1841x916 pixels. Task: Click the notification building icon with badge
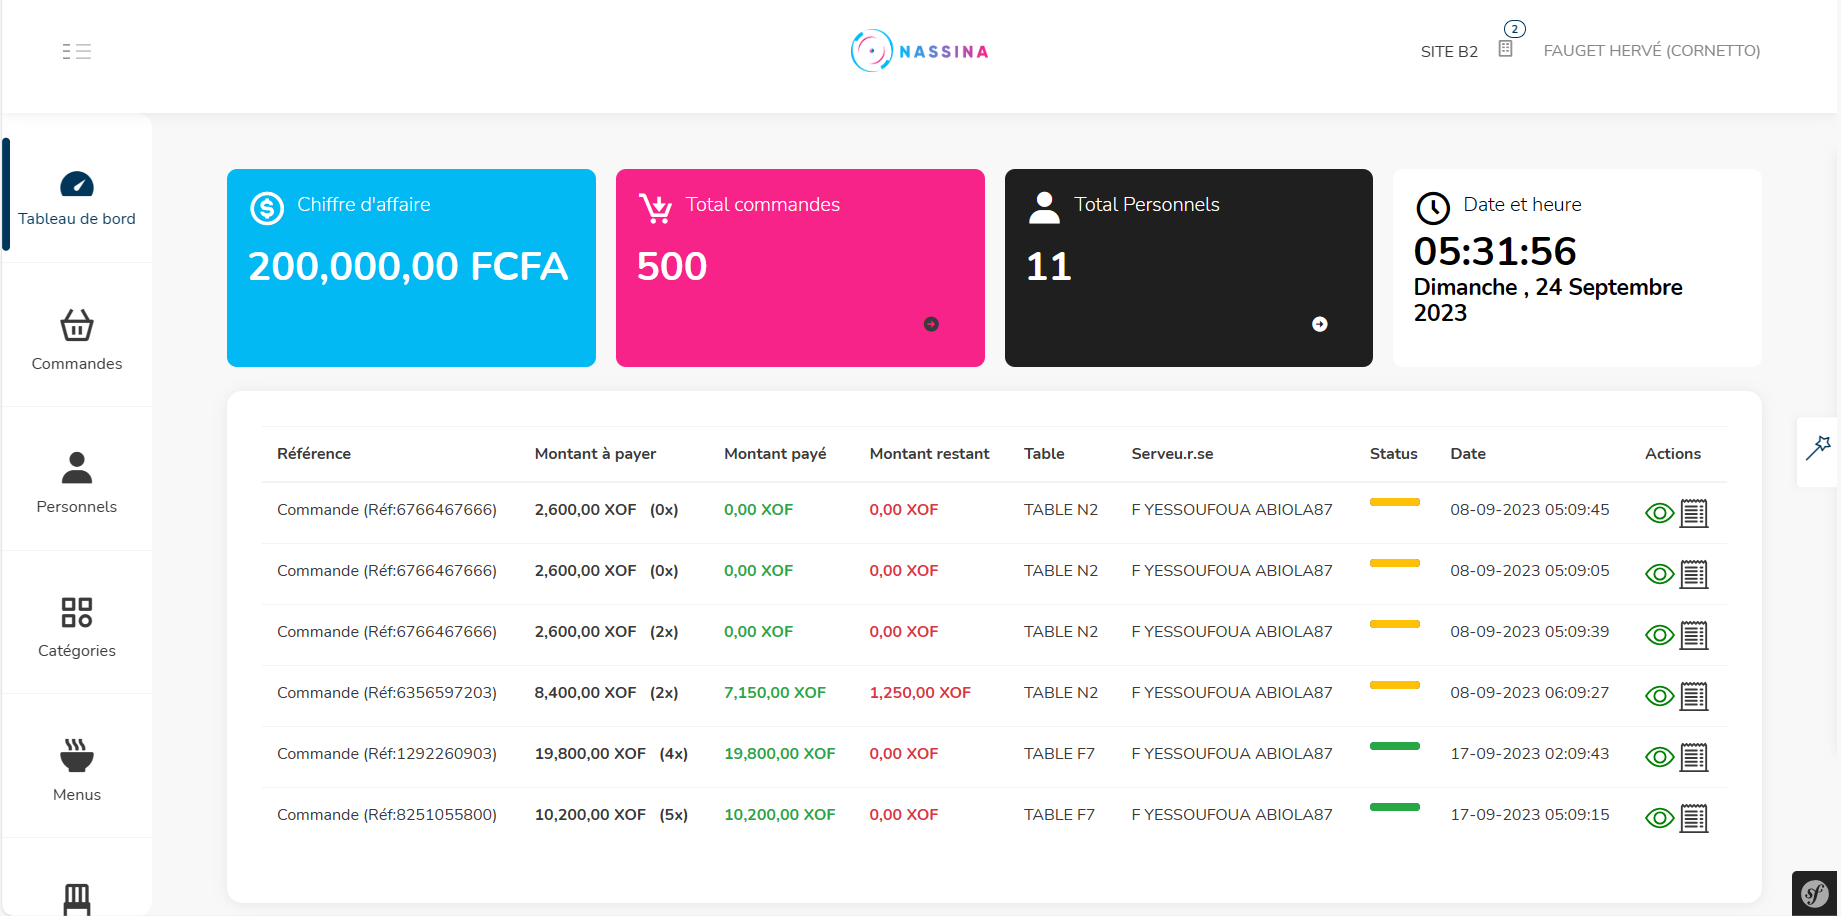pyautogui.click(x=1505, y=49)
